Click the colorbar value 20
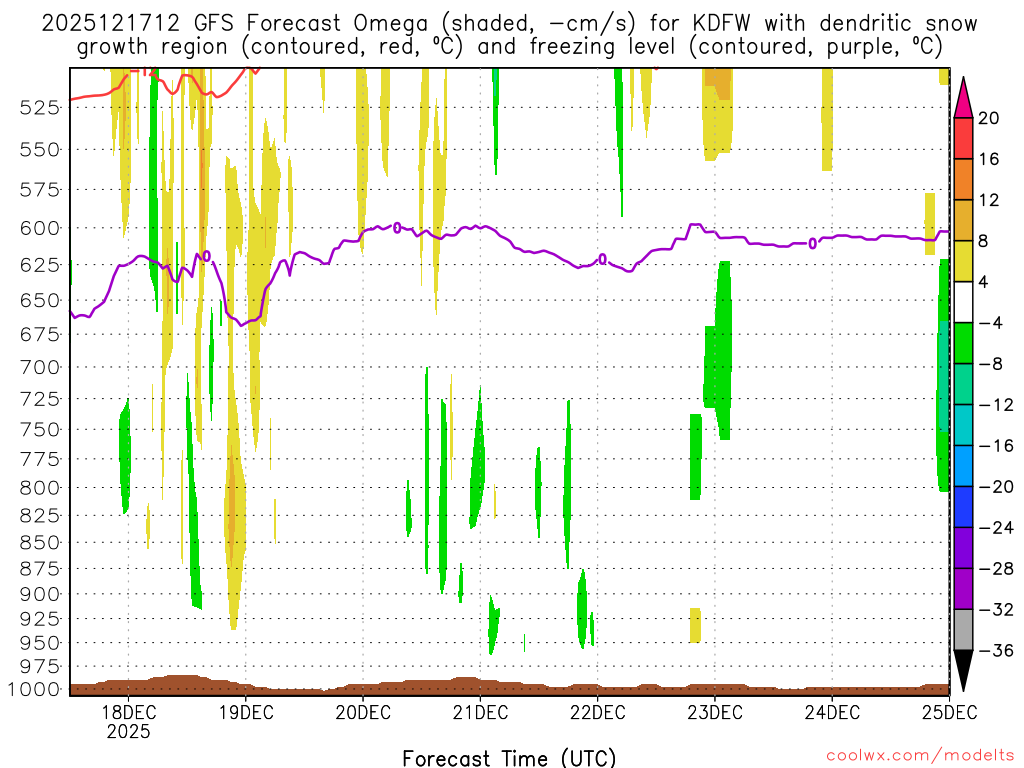 (x=988, y=118)
